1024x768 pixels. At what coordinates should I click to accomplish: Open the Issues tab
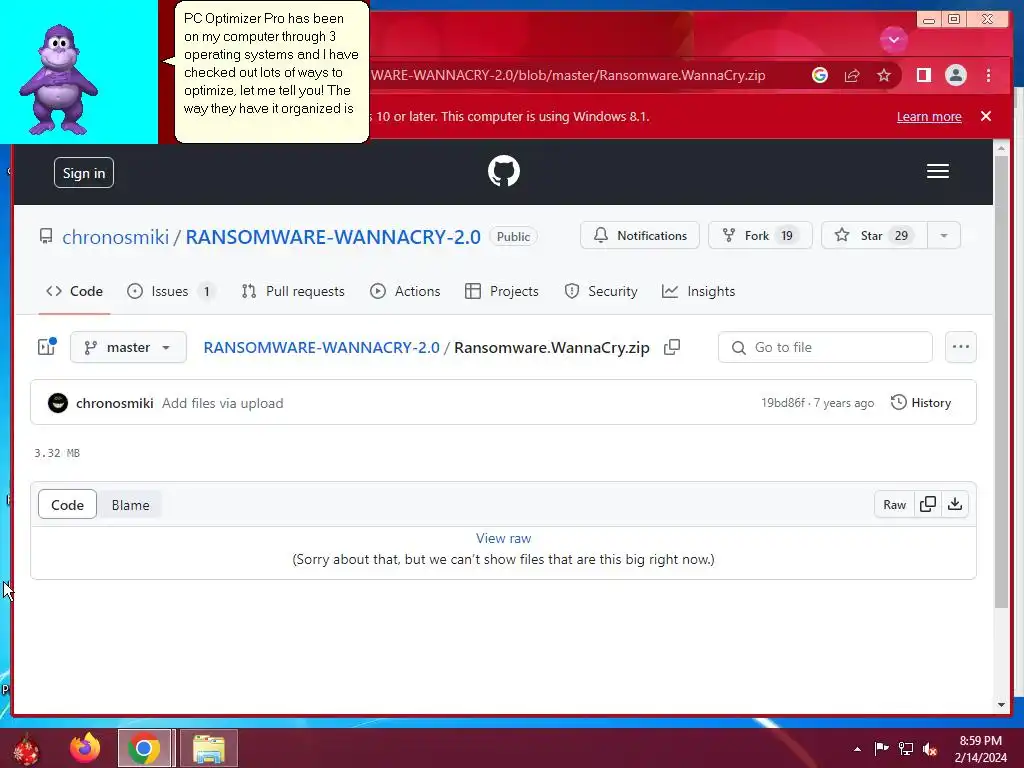pos(171,291)
